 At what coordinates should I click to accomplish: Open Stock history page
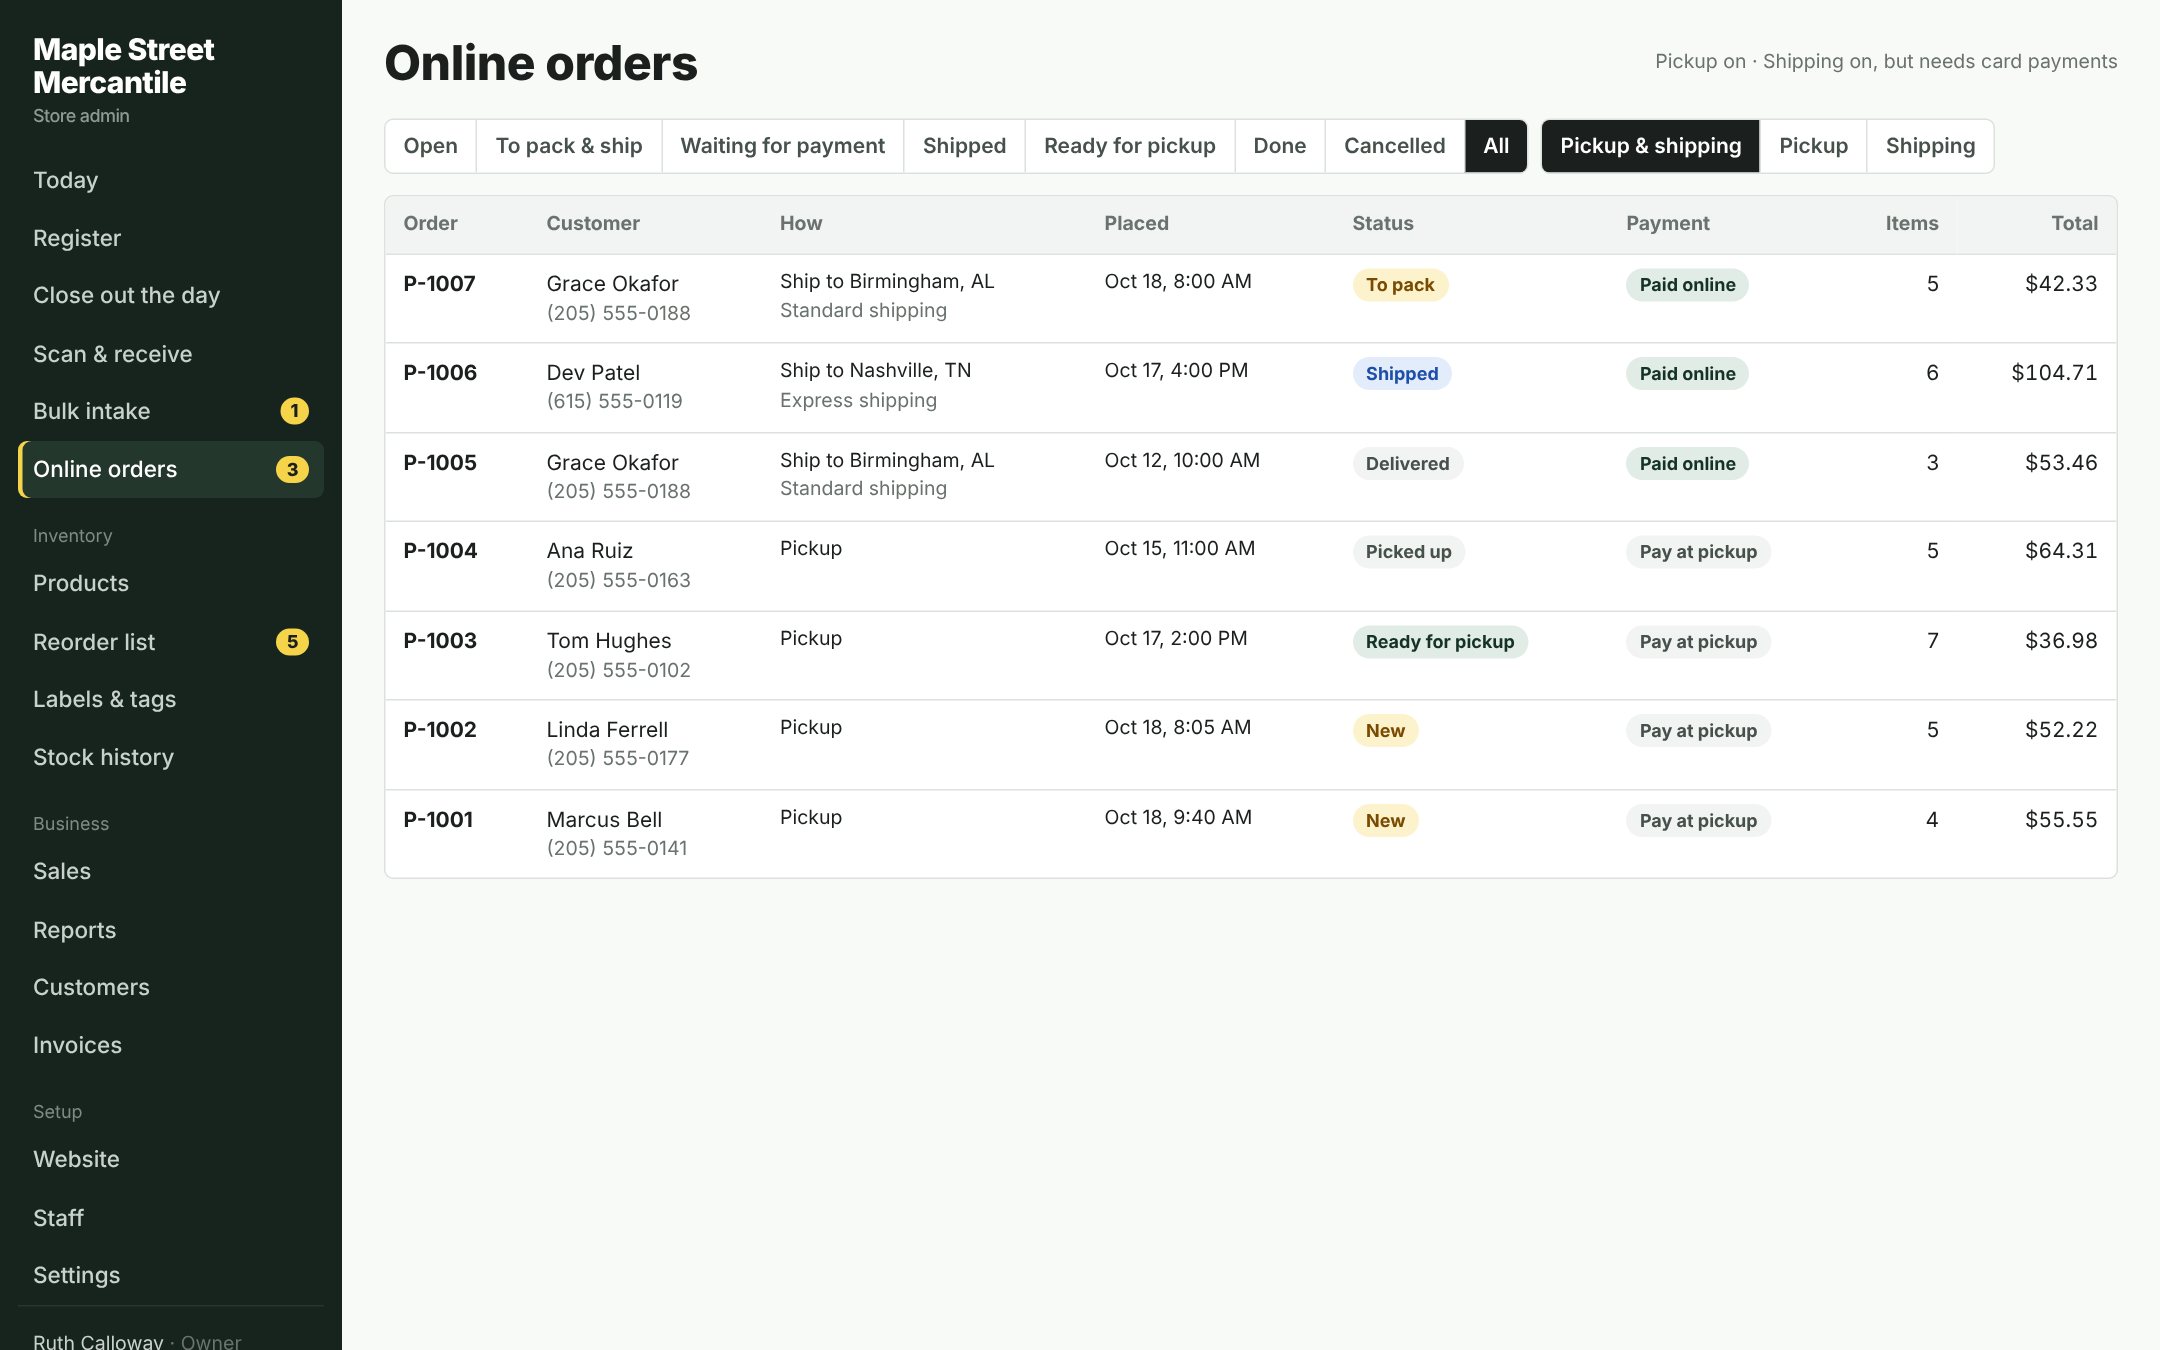[170, 757]
